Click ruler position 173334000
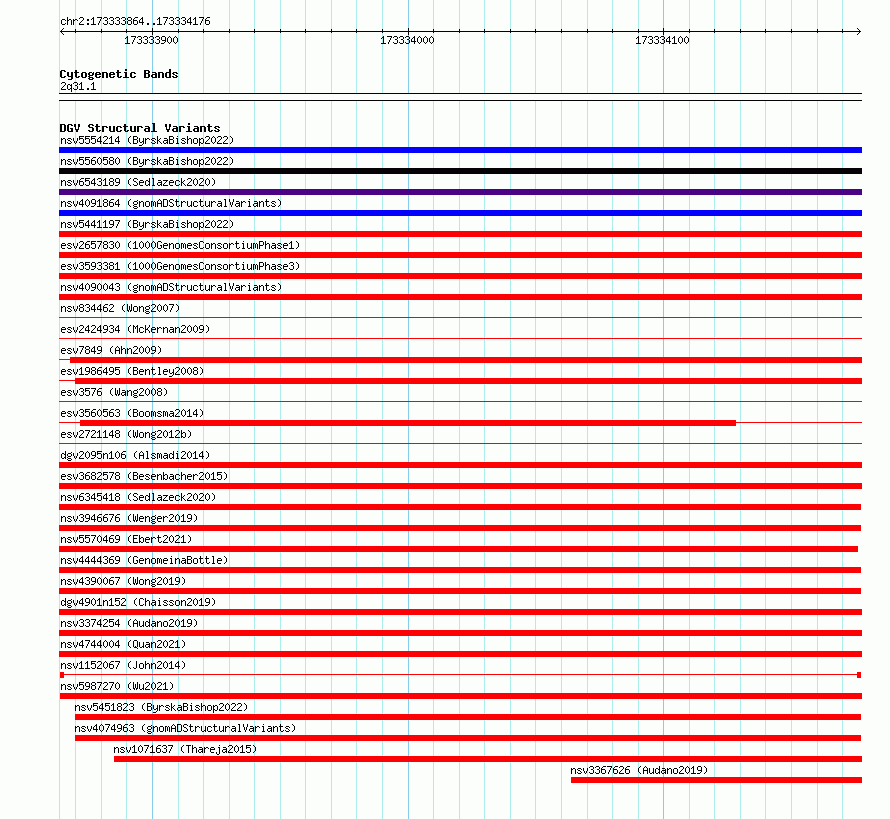 tap(408, 40)
